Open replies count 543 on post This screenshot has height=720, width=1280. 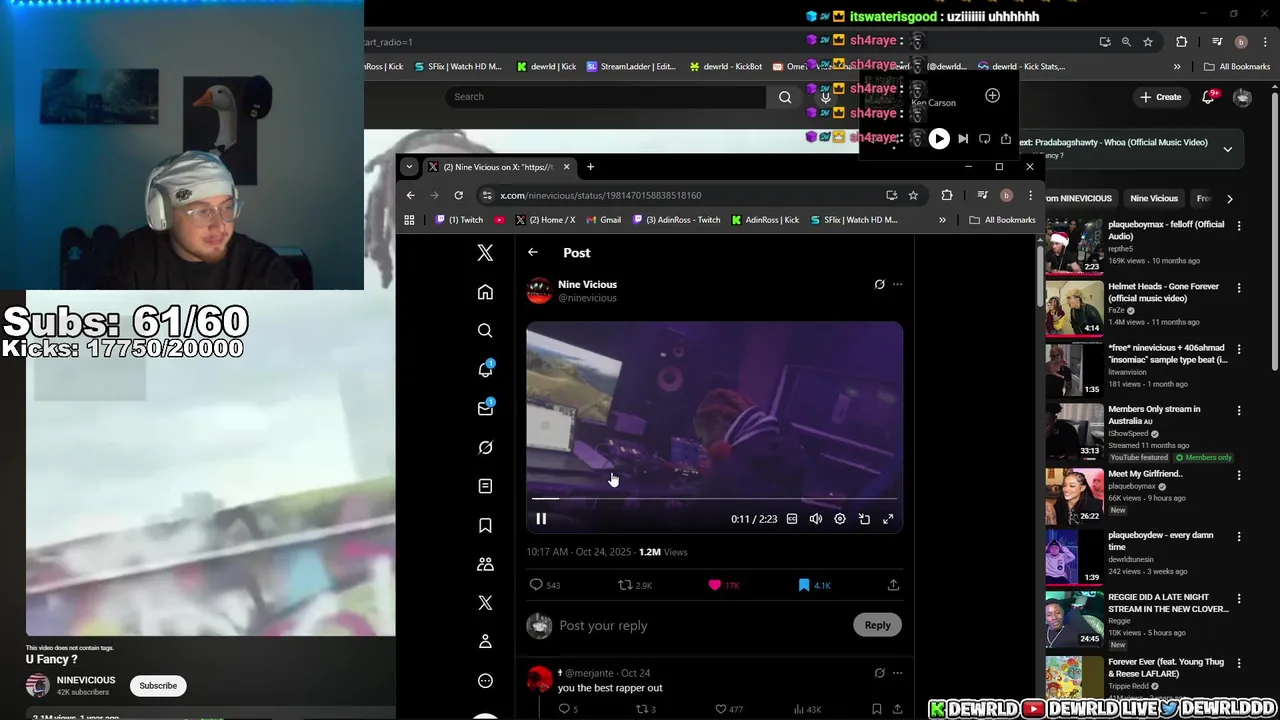click(545, 585)
